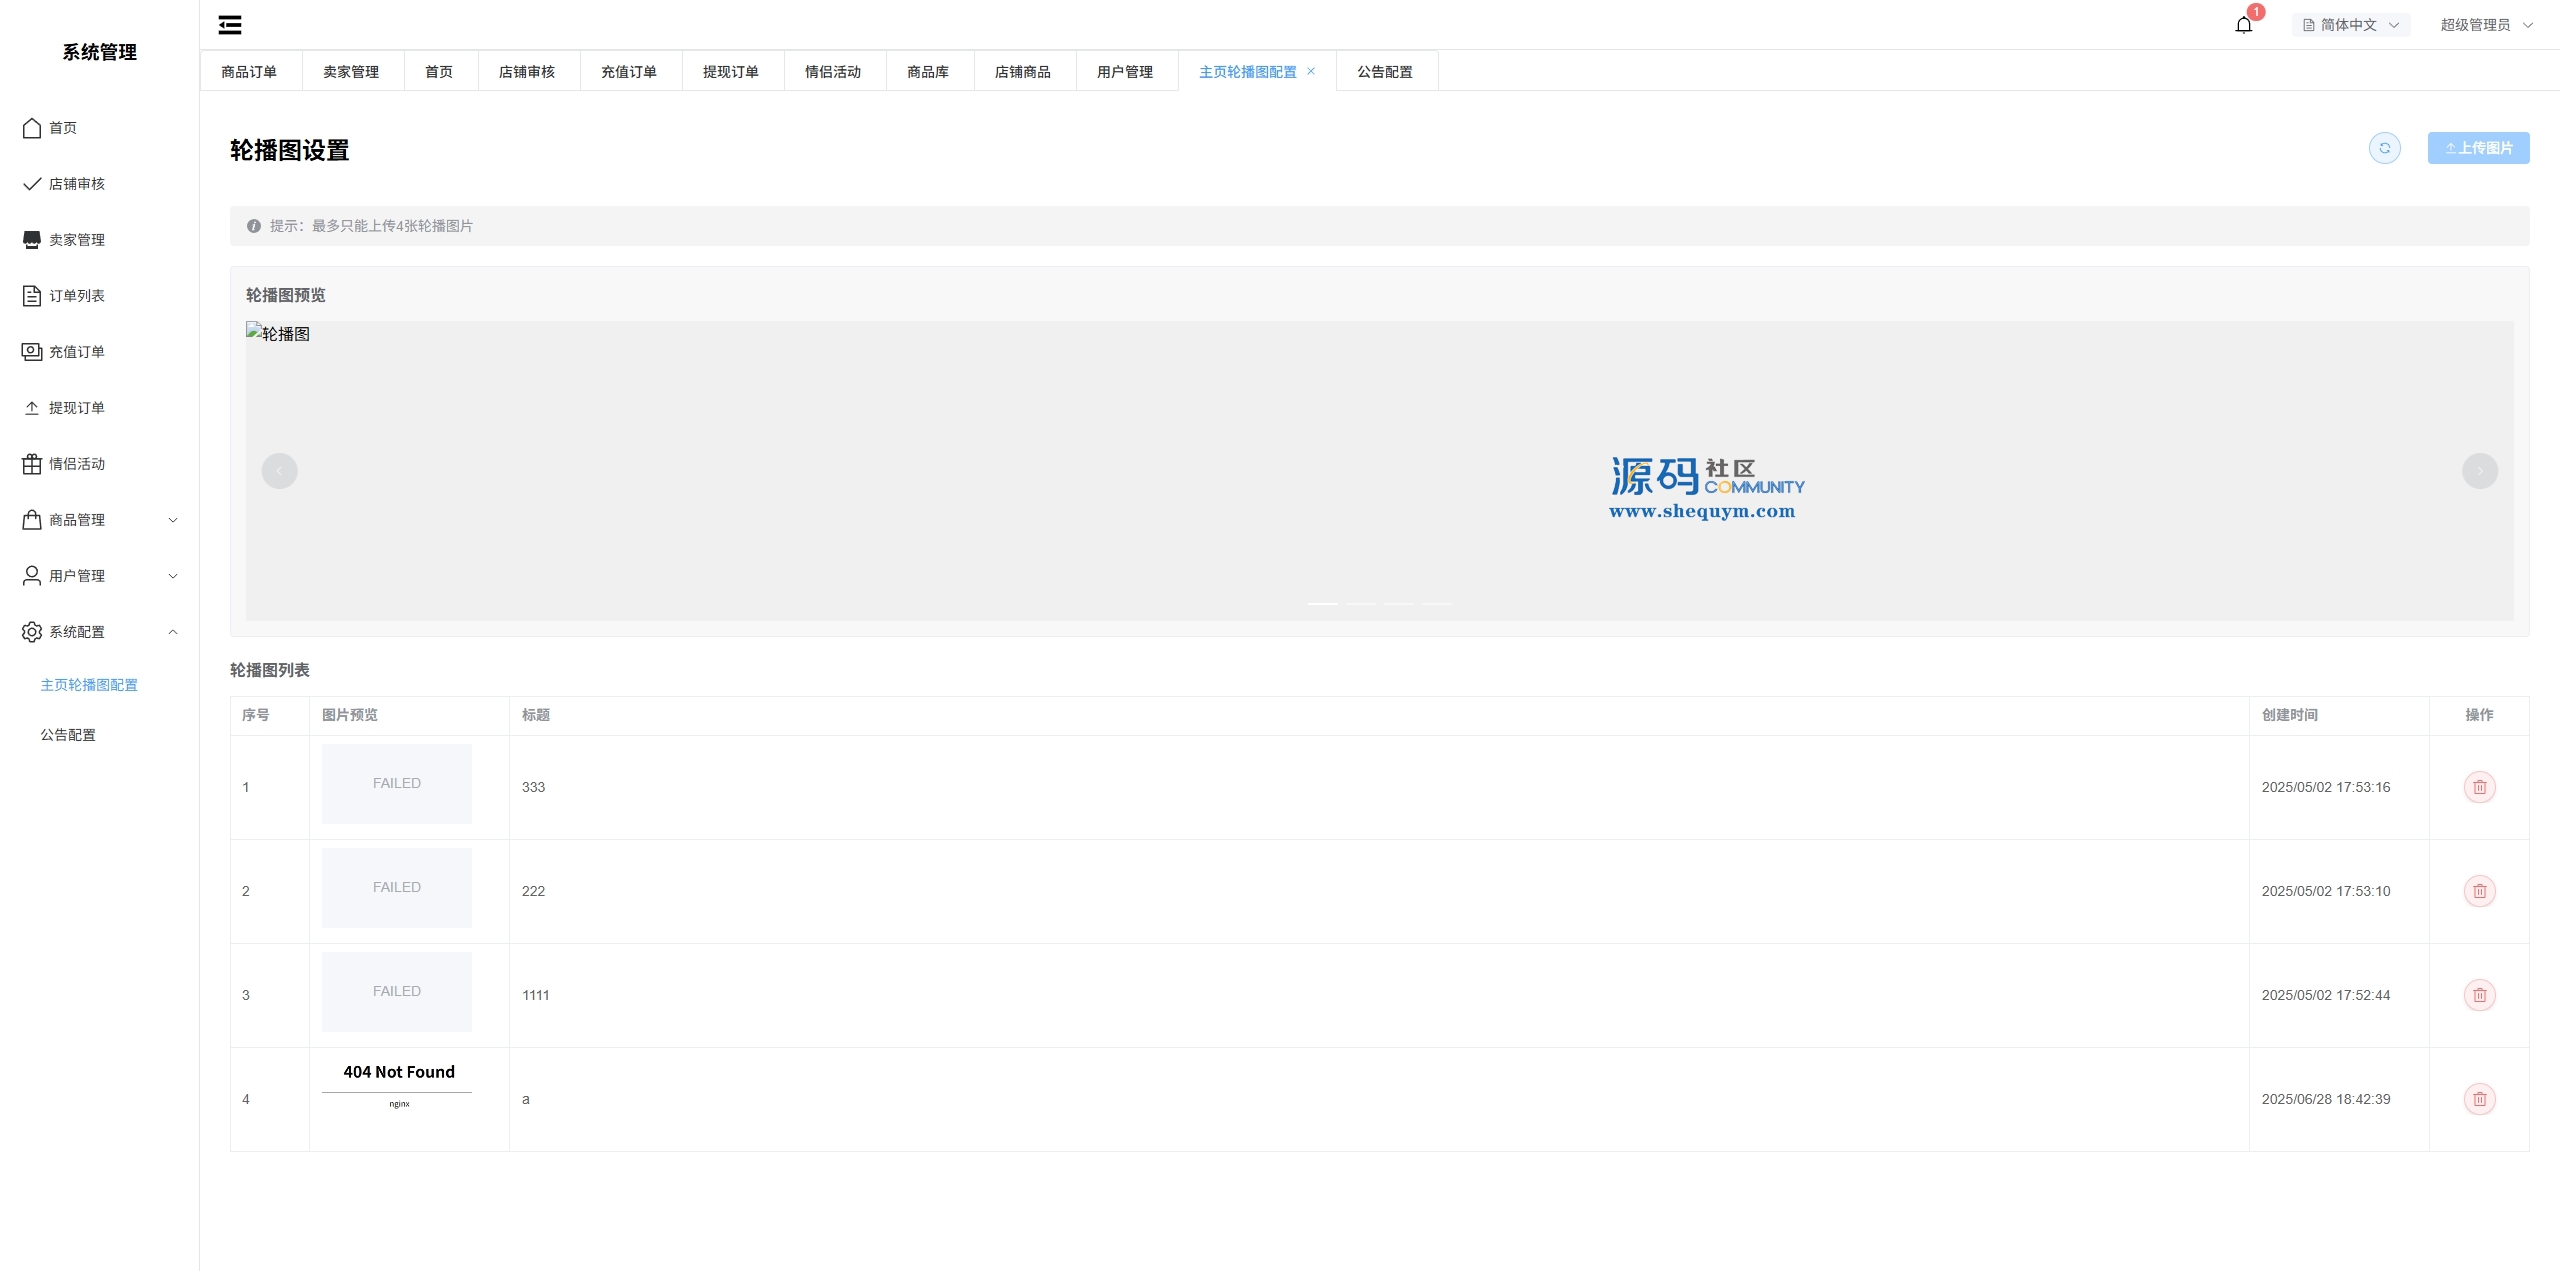Switch to the 商品订单 tab
Viewport: 2560px width, 1271px height.
tap(249, 72)
